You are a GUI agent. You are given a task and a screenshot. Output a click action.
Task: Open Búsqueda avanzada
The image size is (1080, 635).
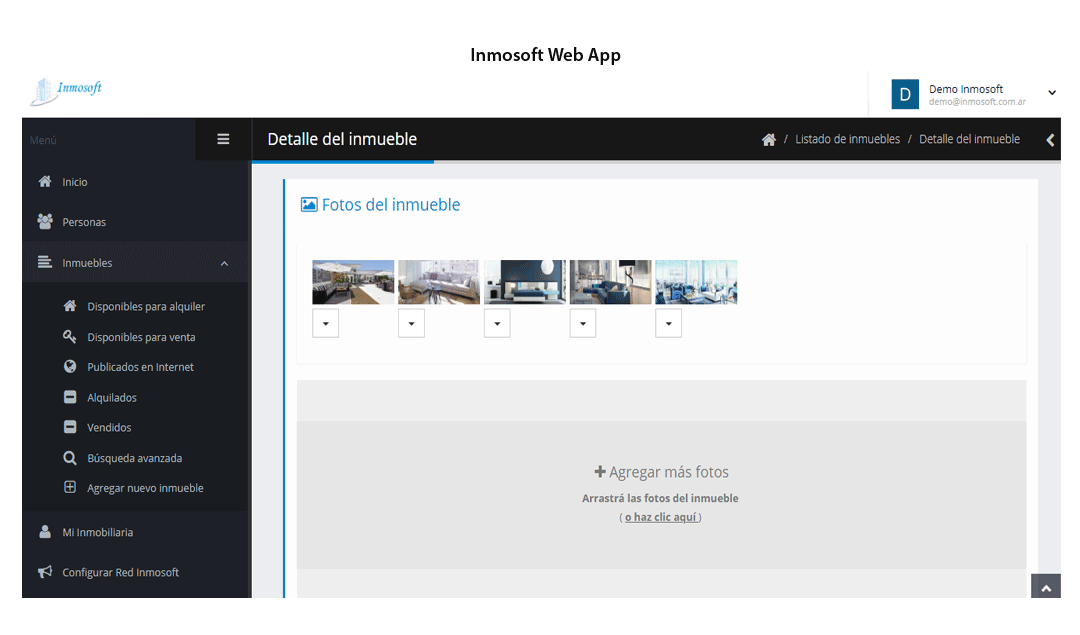(x=134, y=458)
